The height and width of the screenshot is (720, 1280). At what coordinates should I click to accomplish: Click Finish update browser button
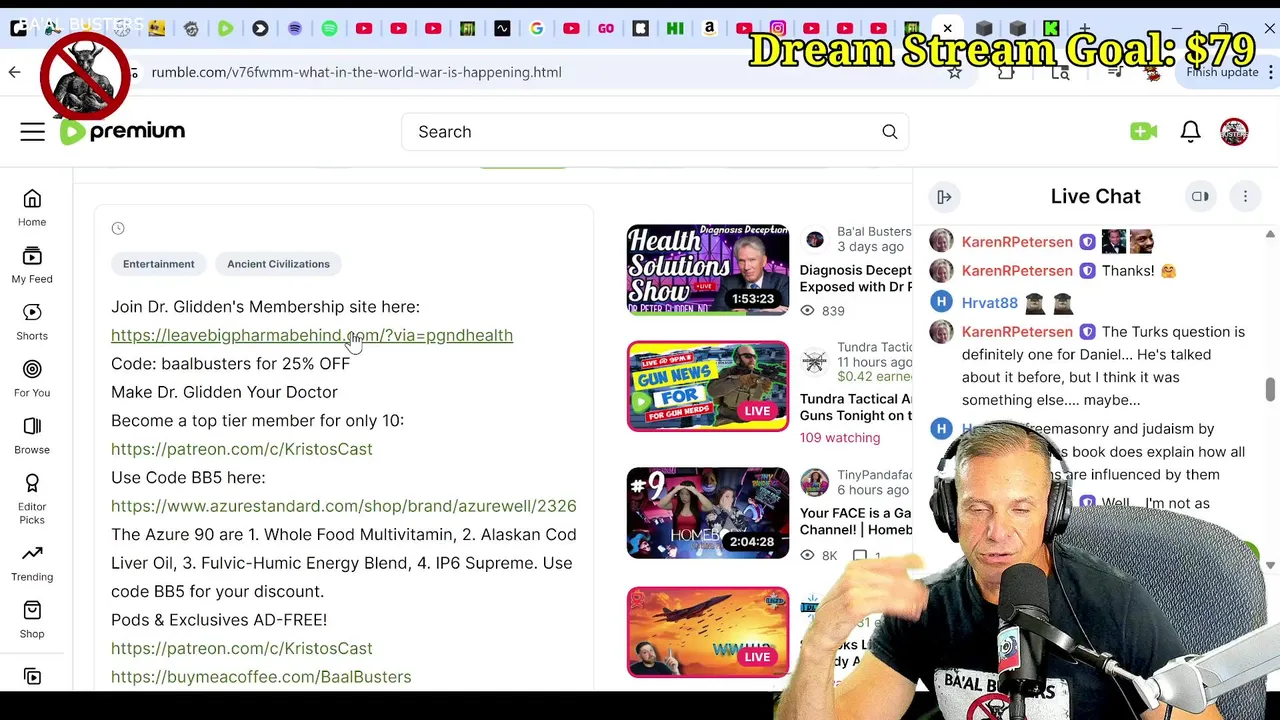[x=1222, y=72]
